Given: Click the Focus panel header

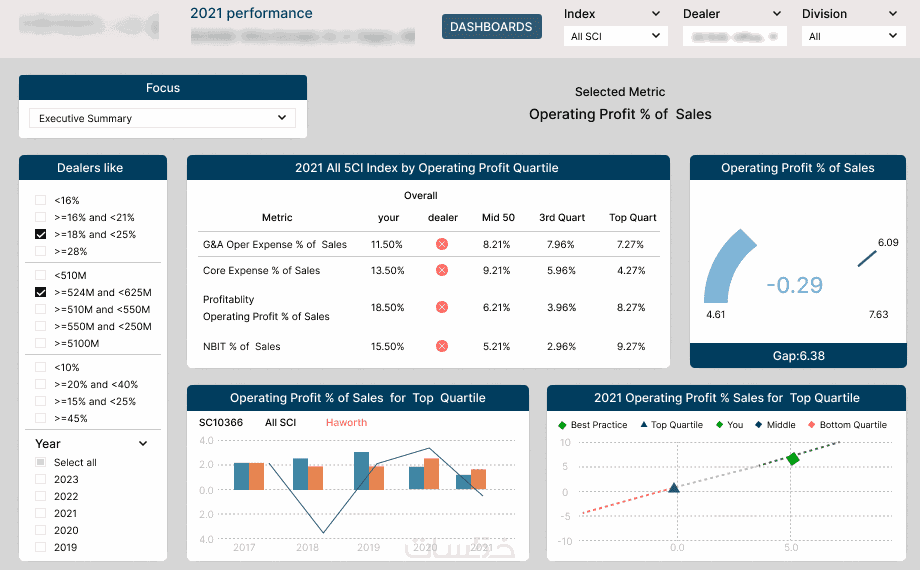Looking at the screenshot, I should 163,87.
